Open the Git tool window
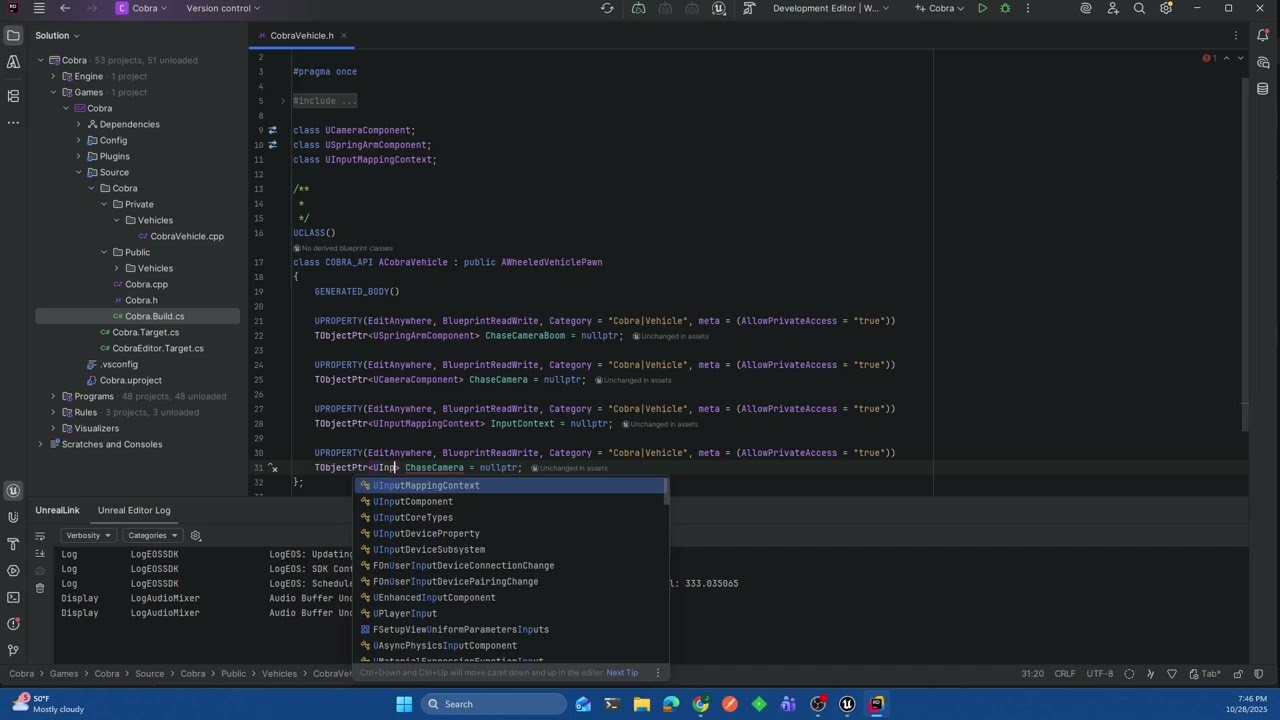 [x=13, y=650]
